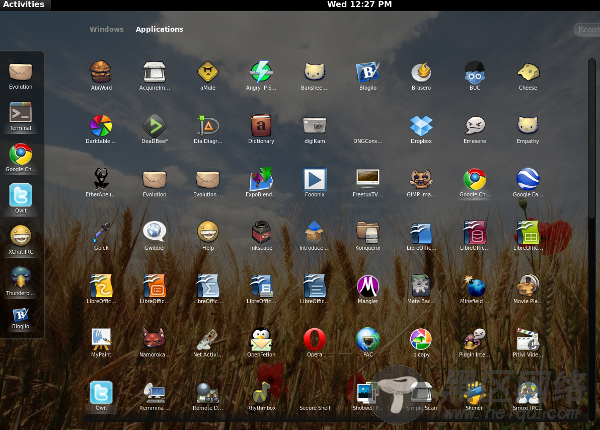The height and width of the screenshot is (430, 600).
Task: Launch Net Activity Viewer
Action: tap(208, 342)
